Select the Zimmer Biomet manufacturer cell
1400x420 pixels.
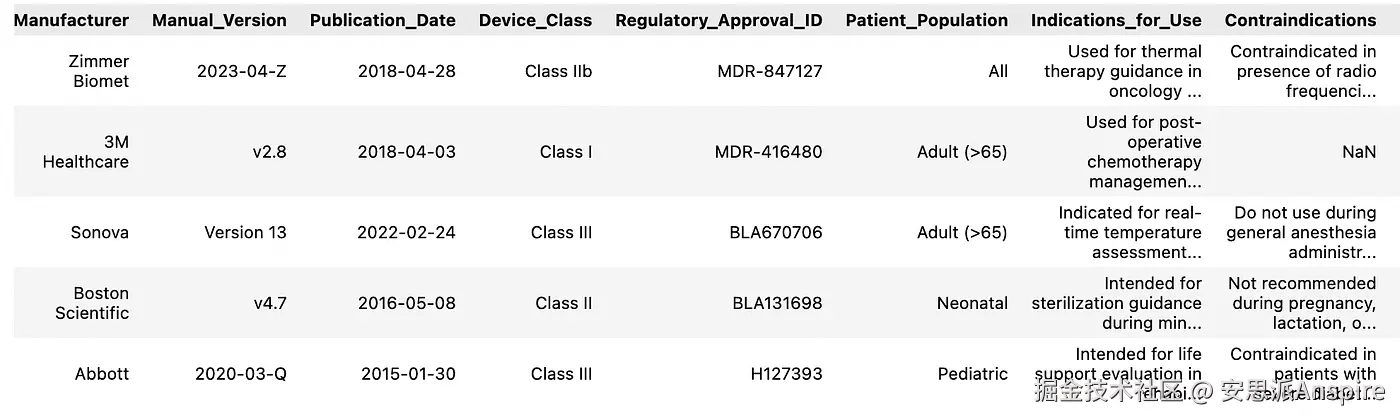[x=98, y=71]
